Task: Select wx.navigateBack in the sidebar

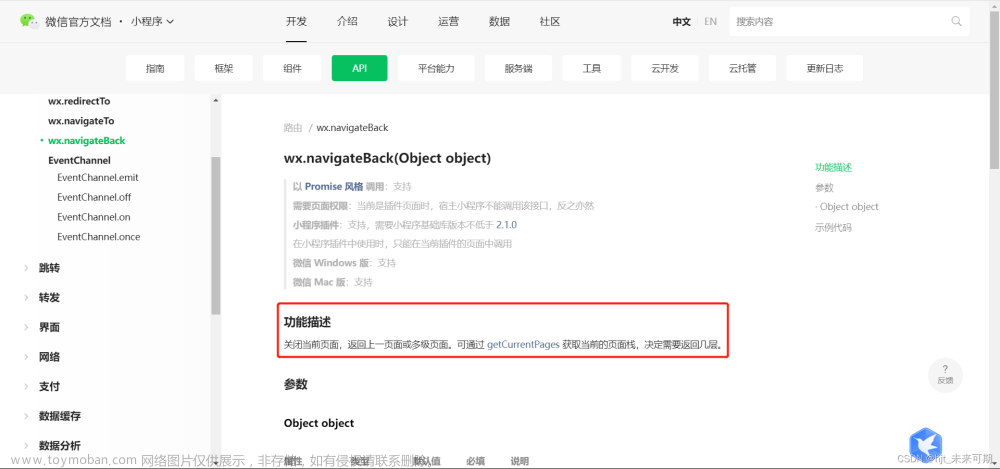Action: pyautogui.click(x=86, y=140)
